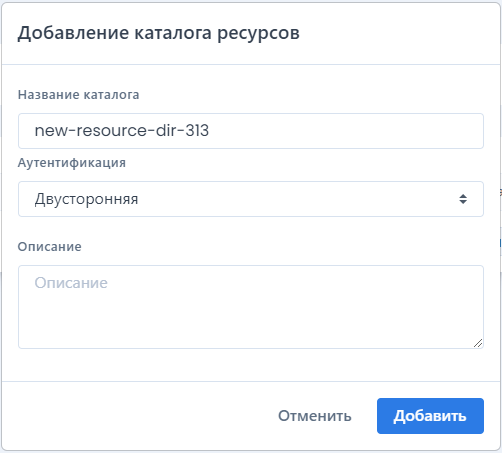Focus the Описание textarea
The height and width of the screenshot is (453, 502).
251,307
